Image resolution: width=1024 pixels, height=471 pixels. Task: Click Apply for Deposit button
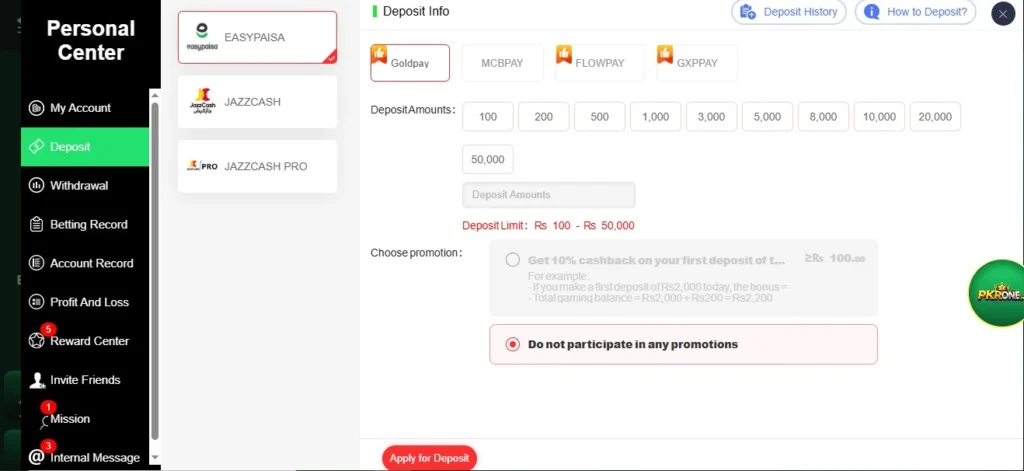pyautogui.click(x=430, y=458)
